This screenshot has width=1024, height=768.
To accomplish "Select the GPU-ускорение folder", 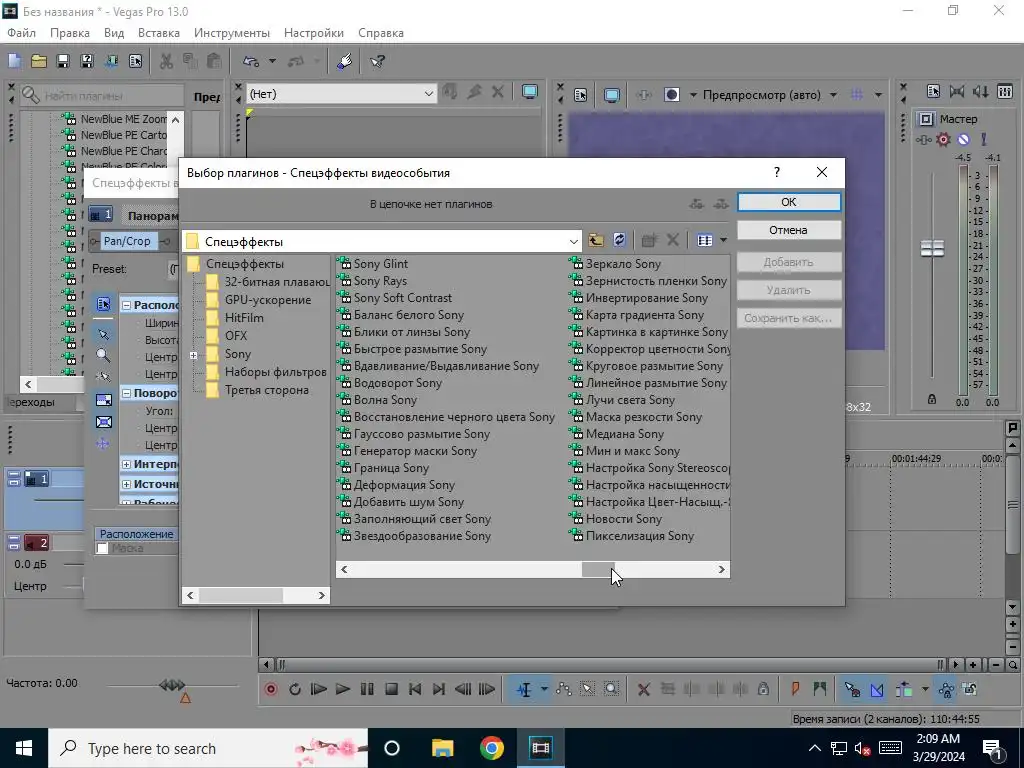I will coord(268,300).
